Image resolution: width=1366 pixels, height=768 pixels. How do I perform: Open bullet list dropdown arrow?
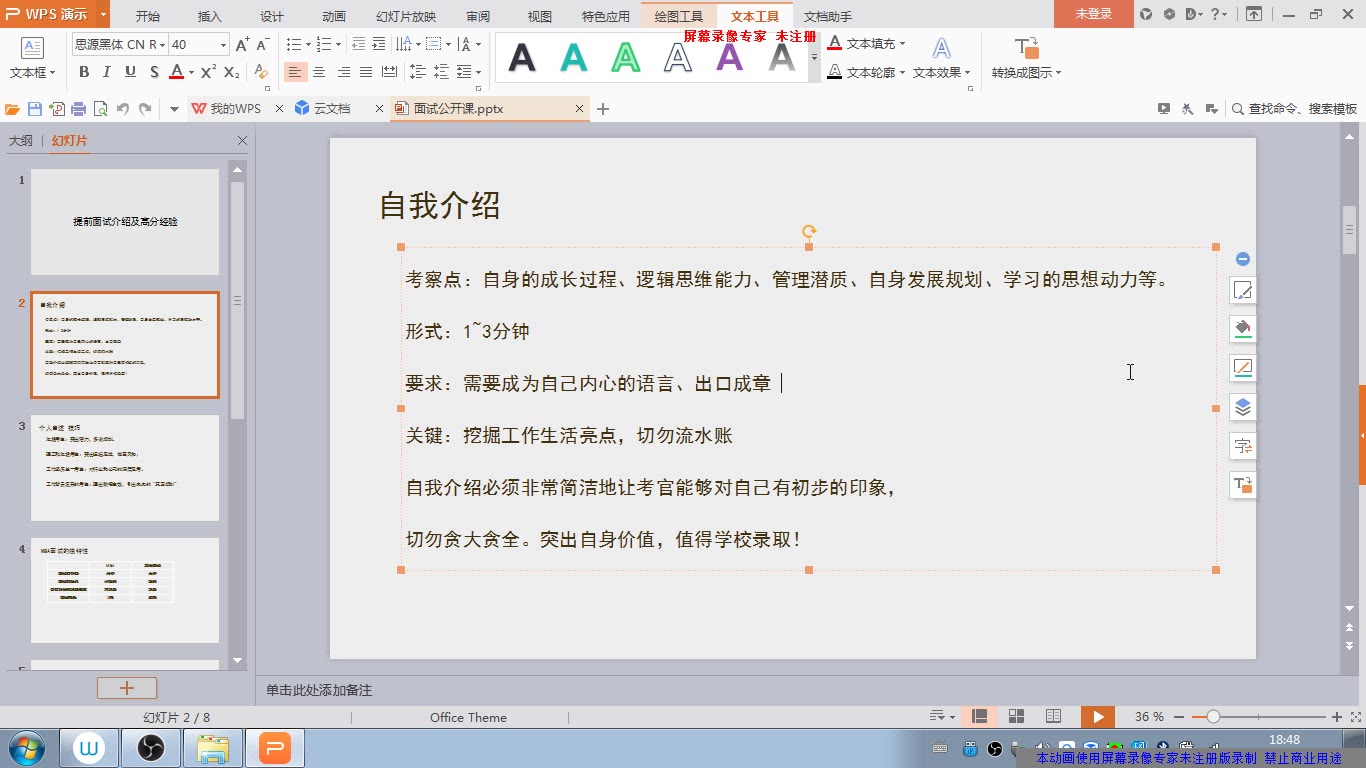(x=306, y=44)
